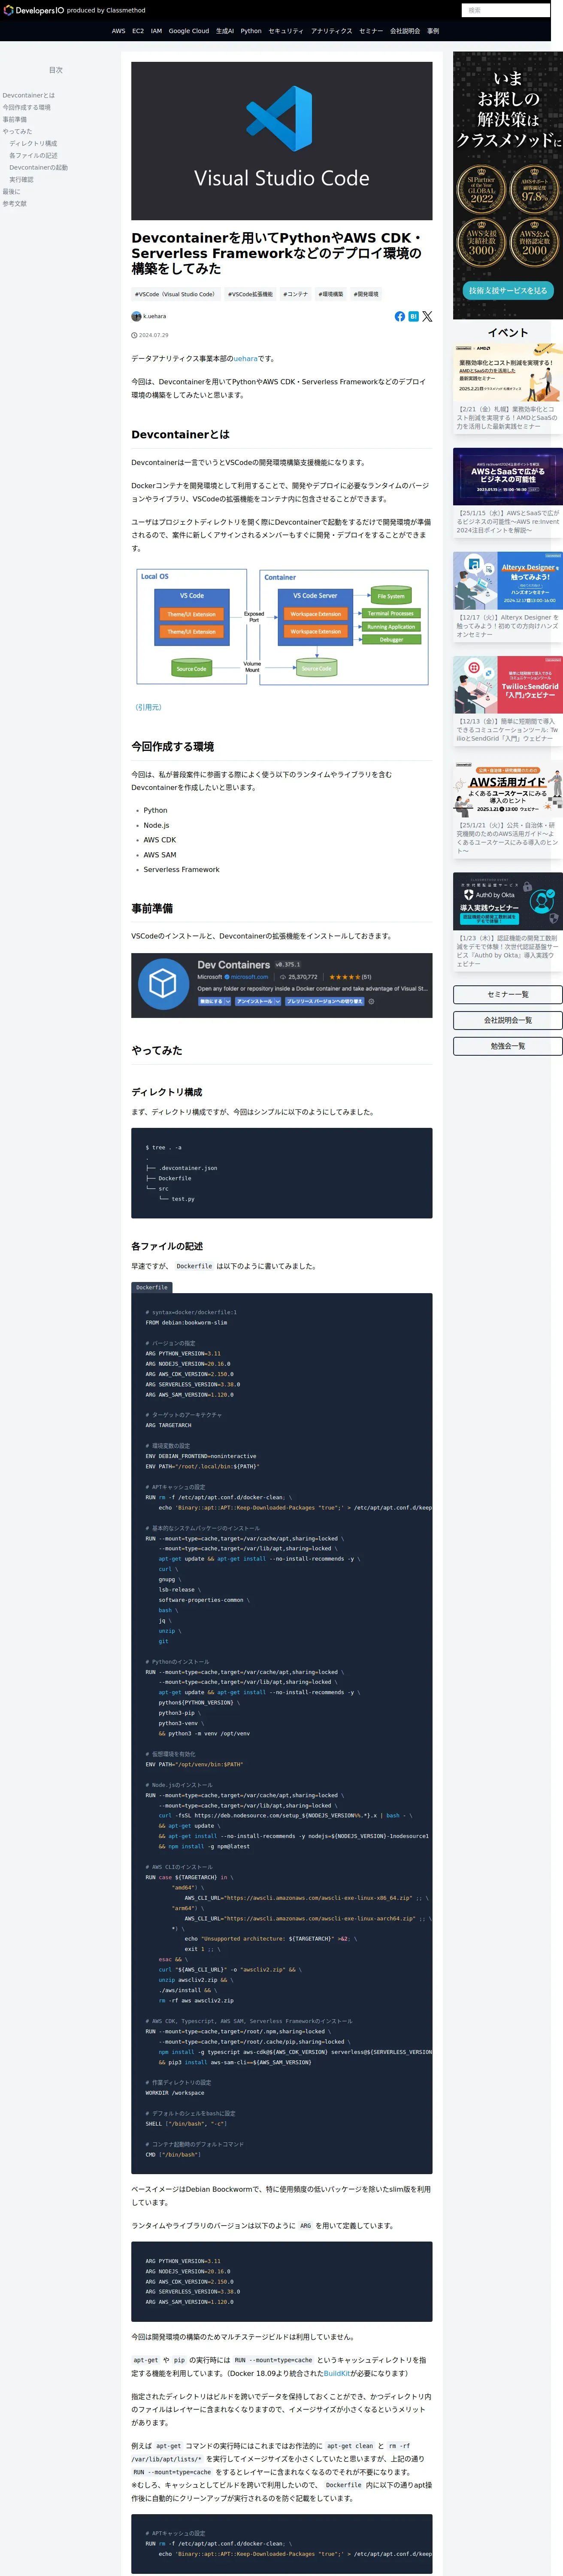Jump to 実行確認 in the table of contents
Viewport: 563px width, 2576px height.
coord(21,179)
